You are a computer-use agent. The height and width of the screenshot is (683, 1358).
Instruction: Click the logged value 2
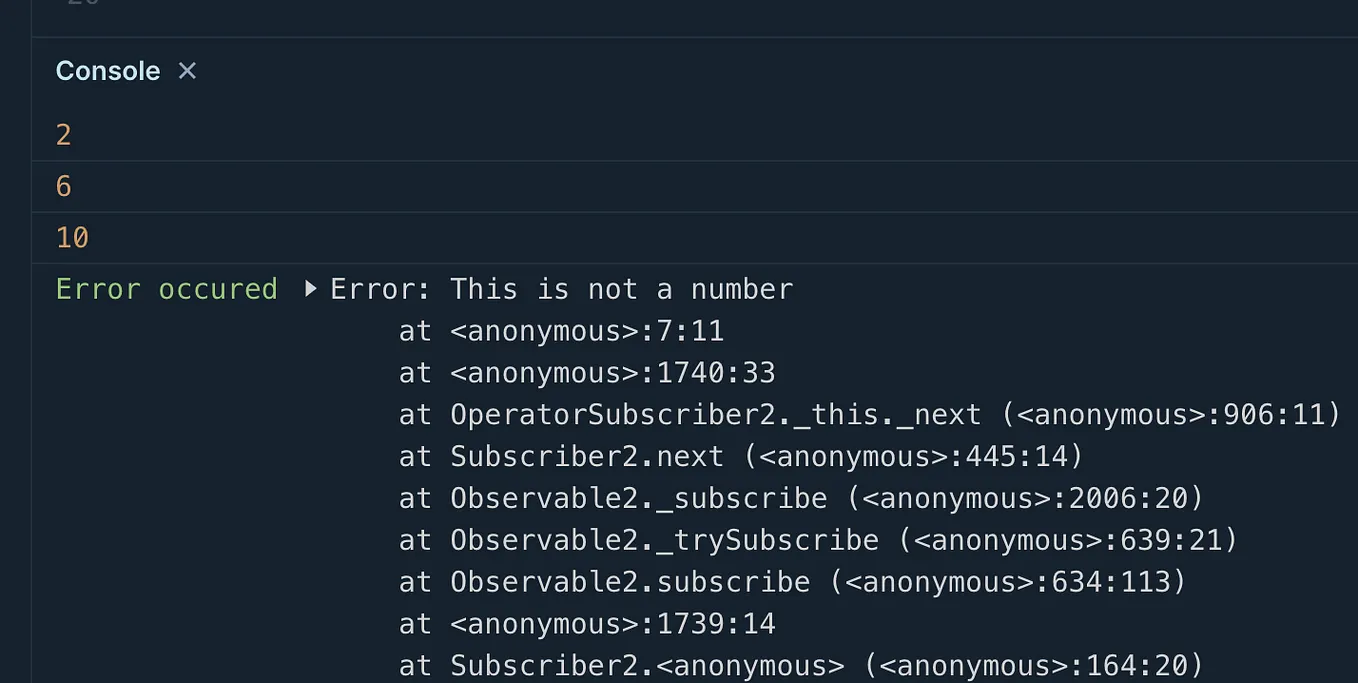[63, 134]
